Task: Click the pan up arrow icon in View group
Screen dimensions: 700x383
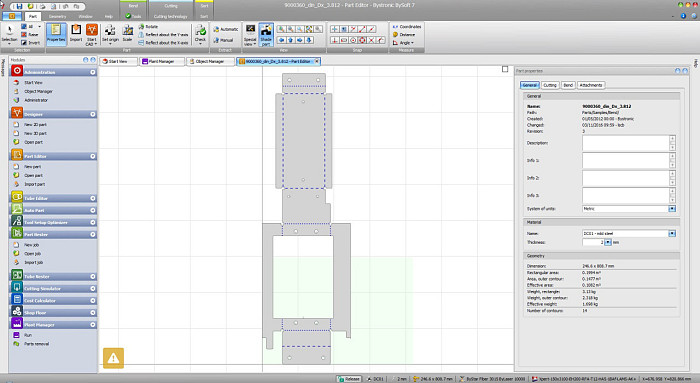Action: (x=291, y=40)
